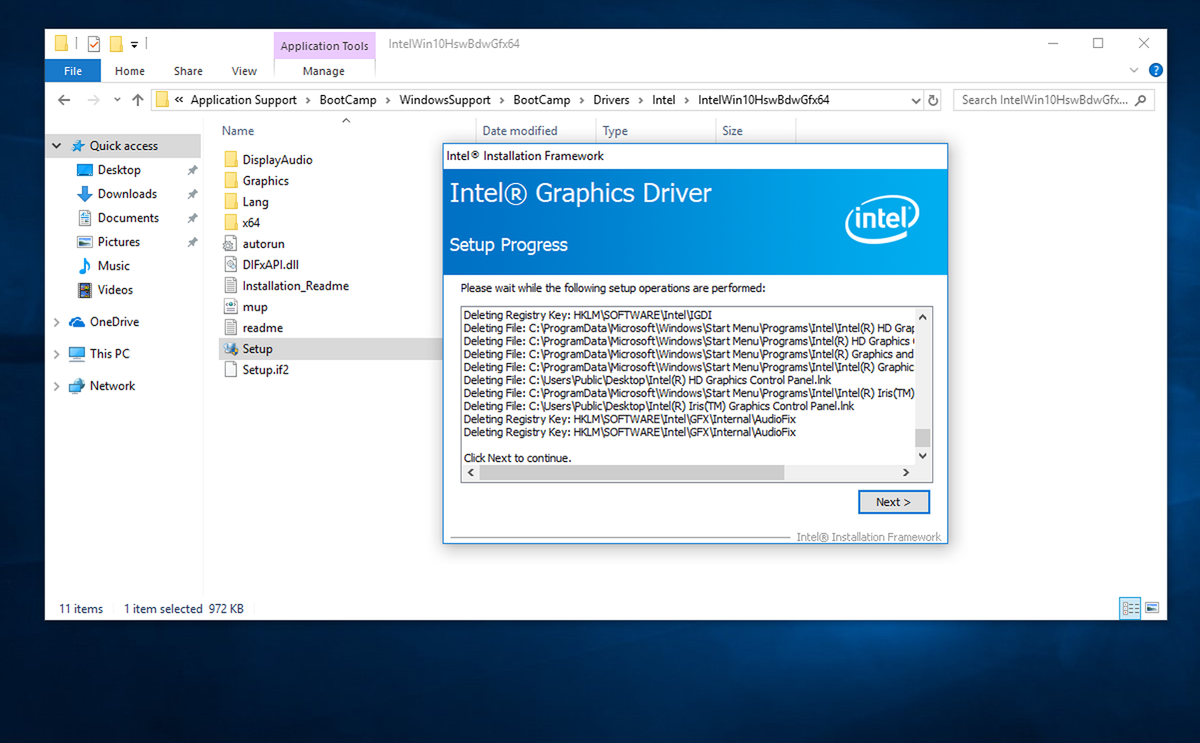Click the setup log horizontal scrollbar thumb
The height and width of the screenshot is (743, 1200).
[631, 473]
